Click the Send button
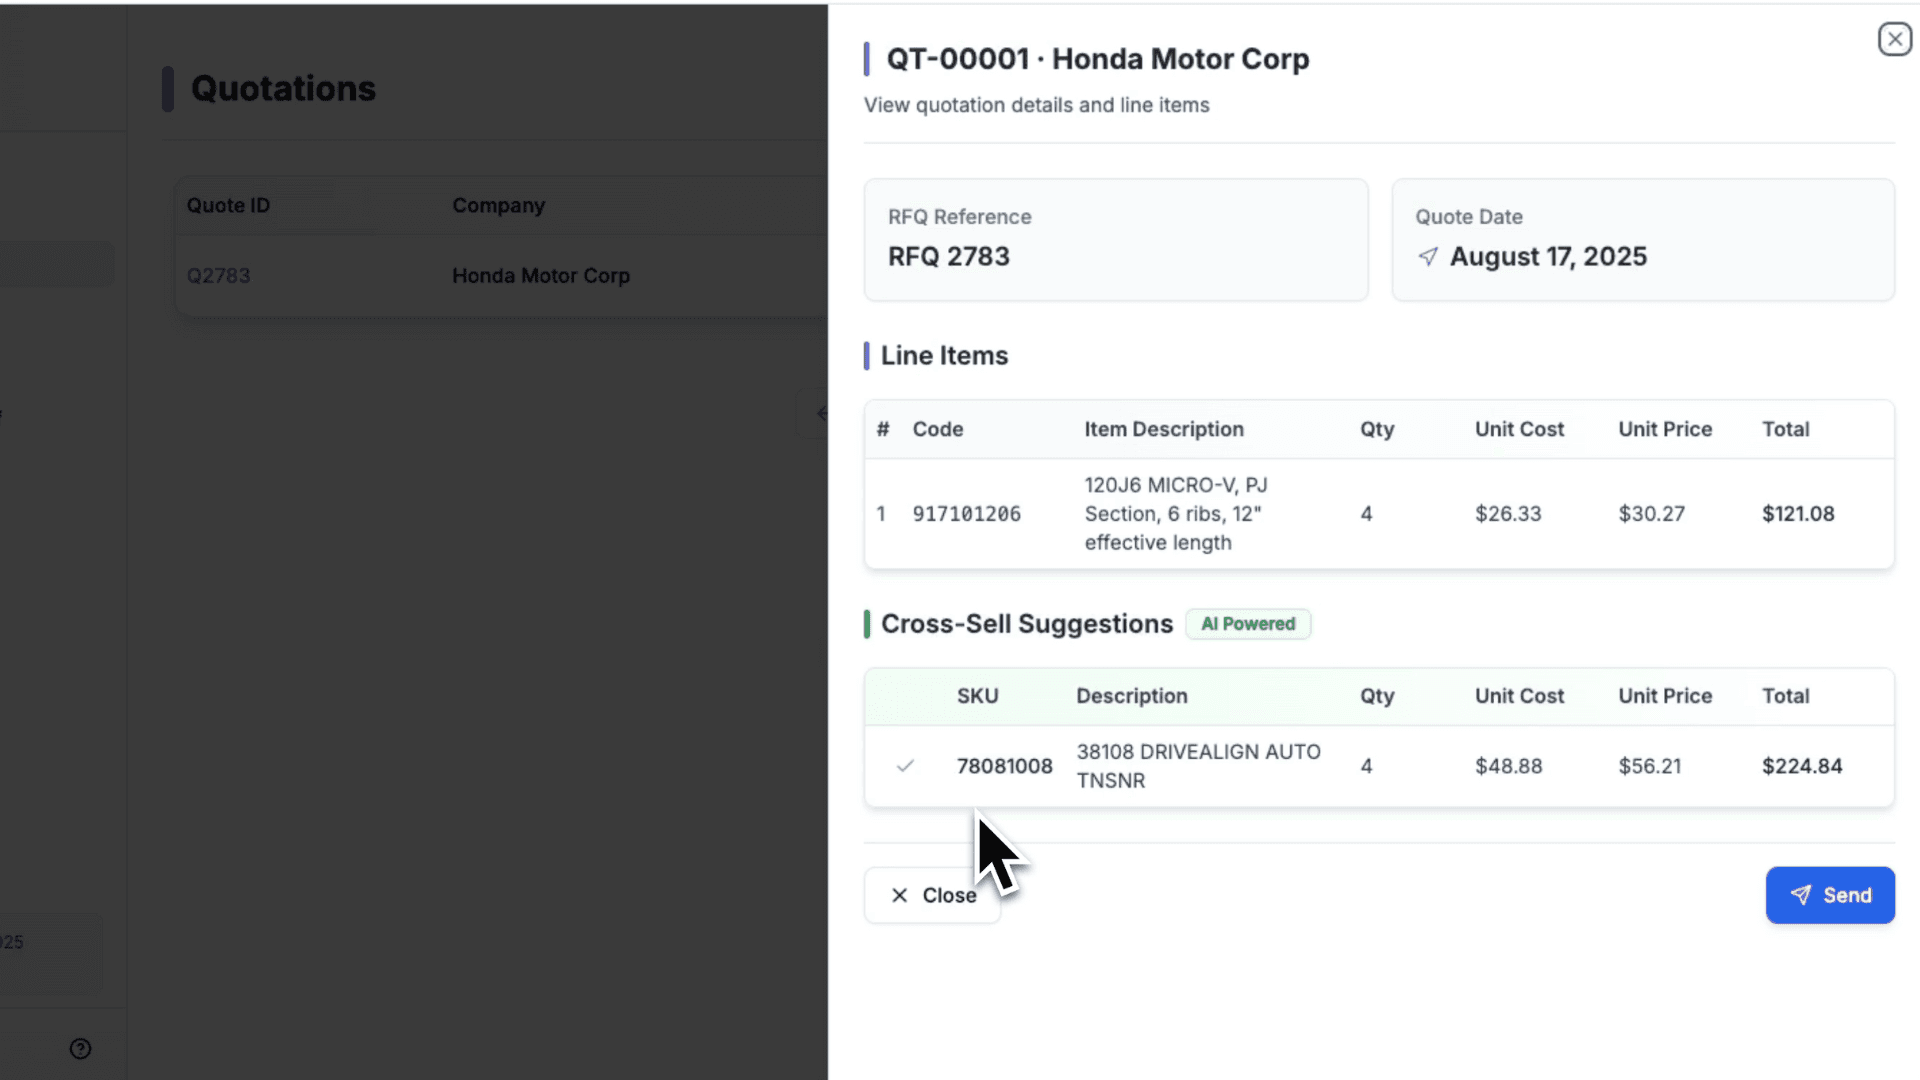The width and height of the screenshot is (1920, 1080). (1829, 895)
